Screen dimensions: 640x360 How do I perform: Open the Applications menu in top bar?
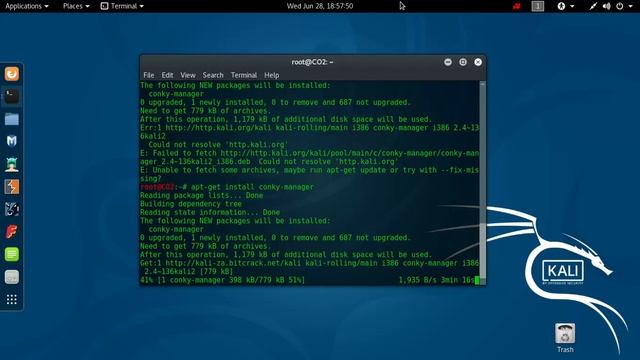pos(27,6)
